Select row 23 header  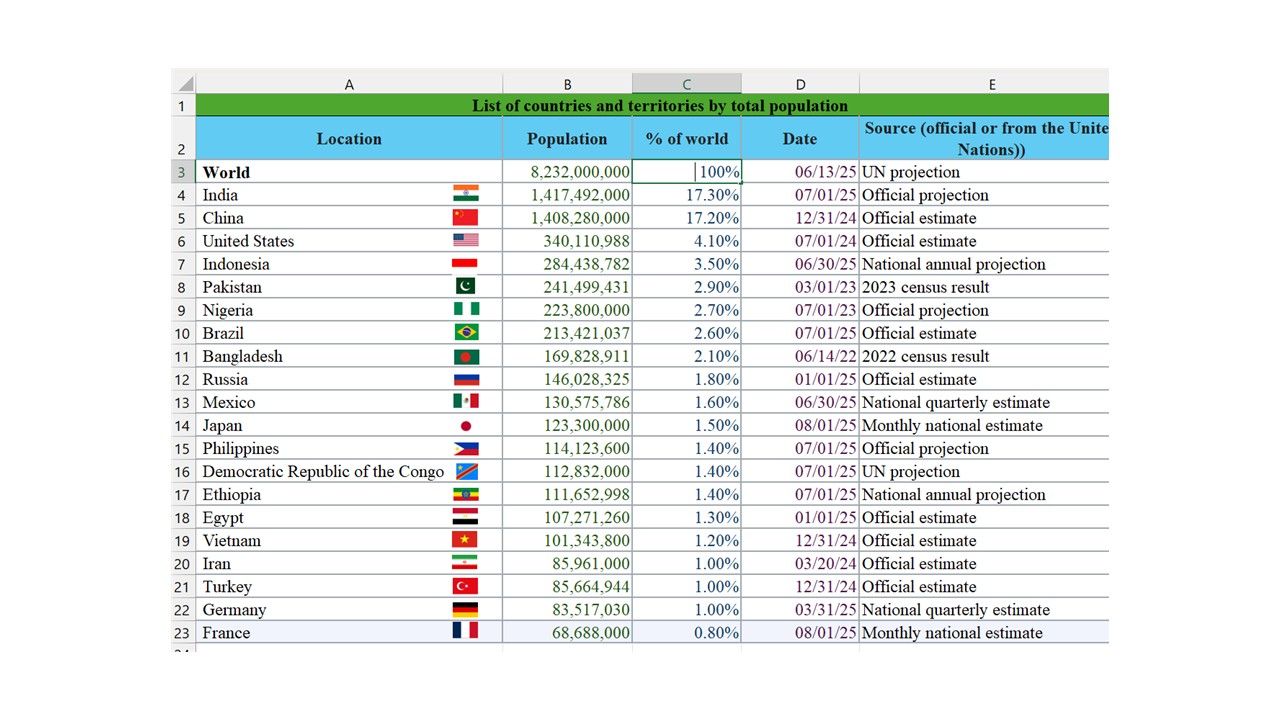pos(183,632)
